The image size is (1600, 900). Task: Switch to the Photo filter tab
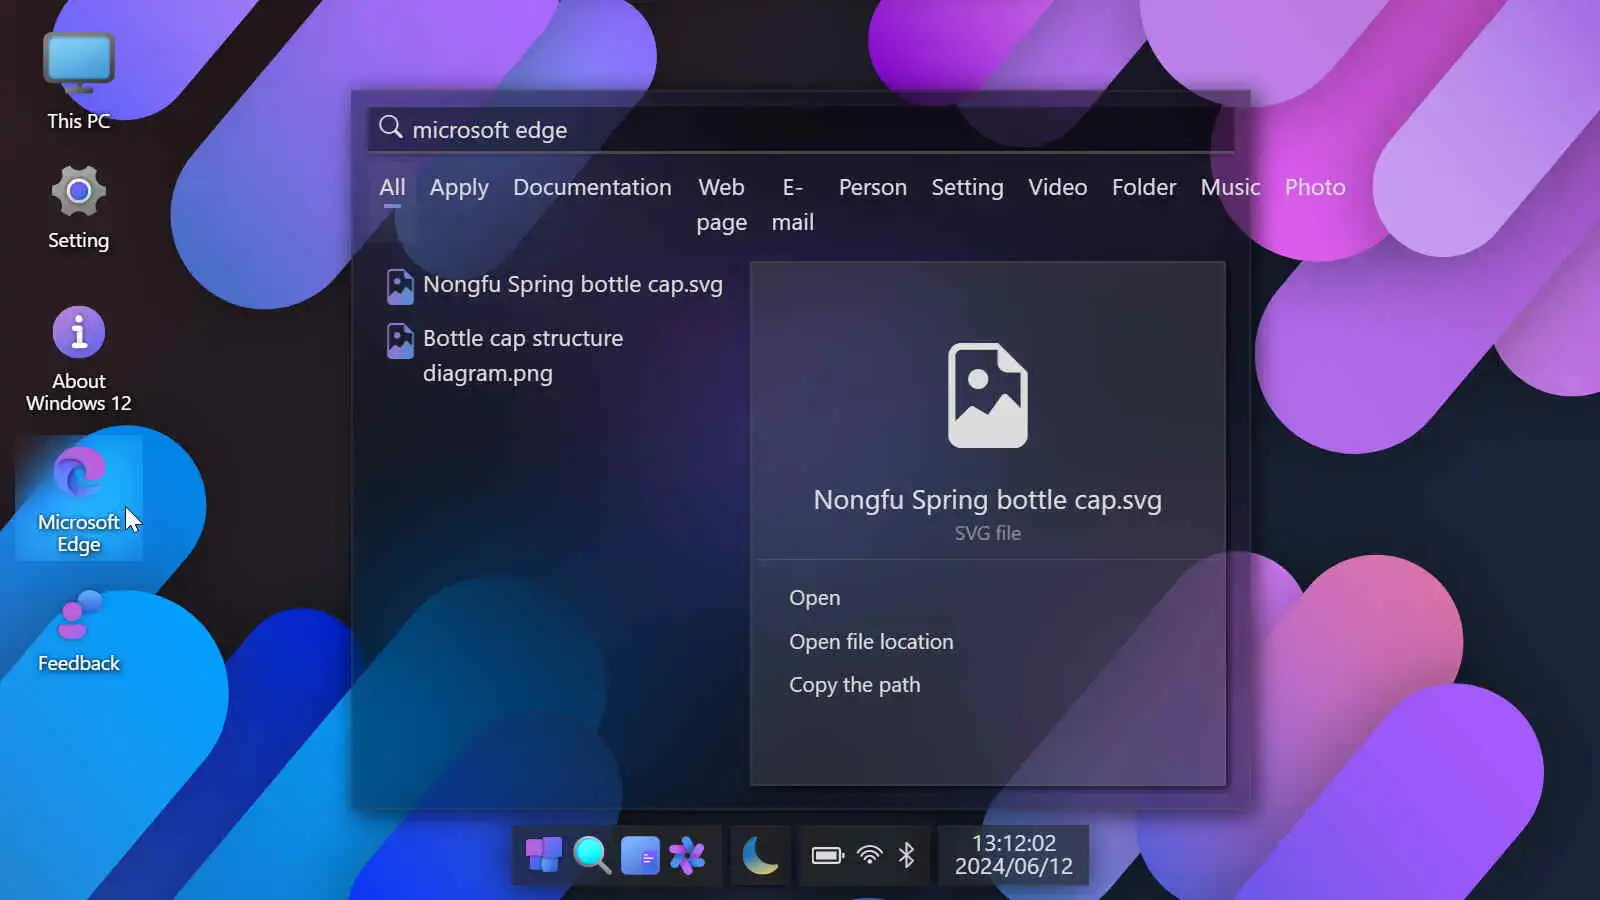coord(1315,187)
